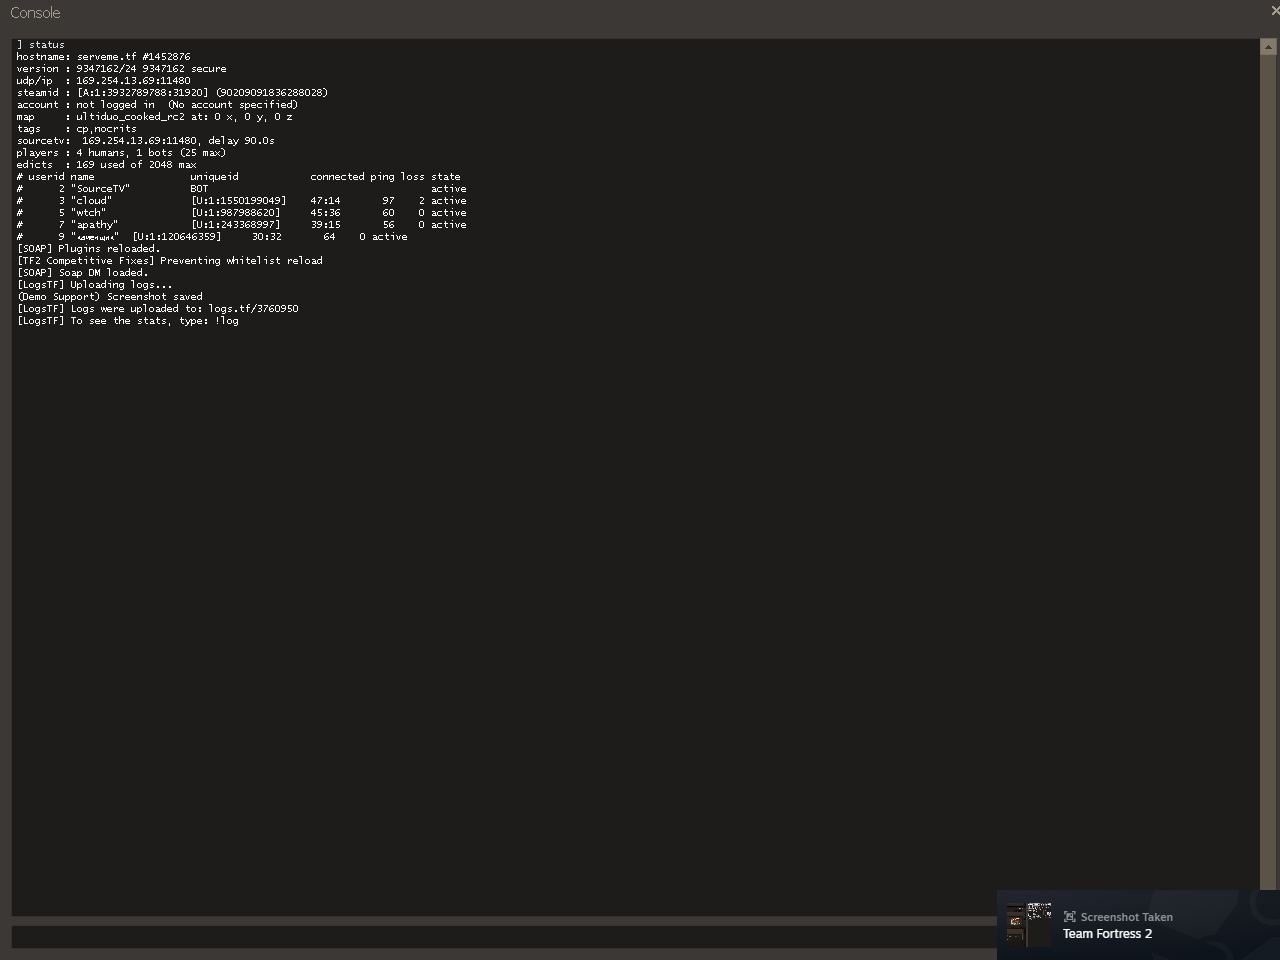
Task: Click player "cloud" in the status list
Action: click(x=91, y=201)
